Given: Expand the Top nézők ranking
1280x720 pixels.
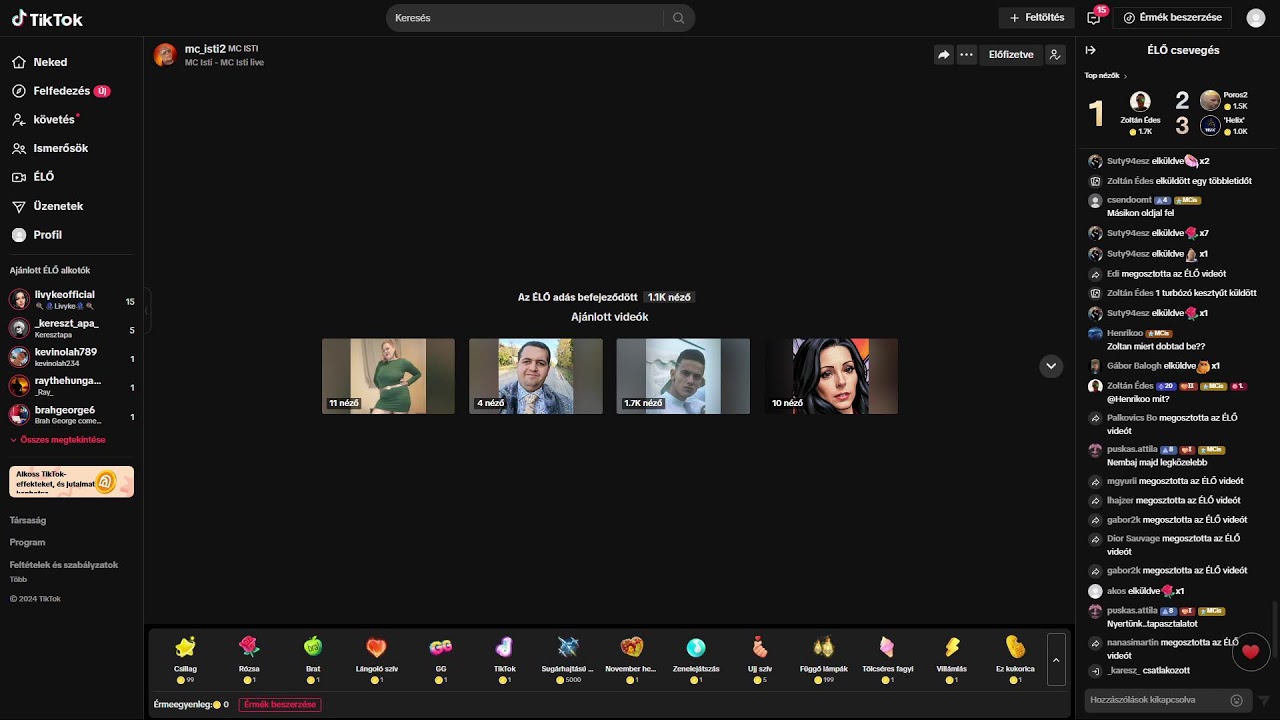Looking at the screenshot, I should 1105,75.
